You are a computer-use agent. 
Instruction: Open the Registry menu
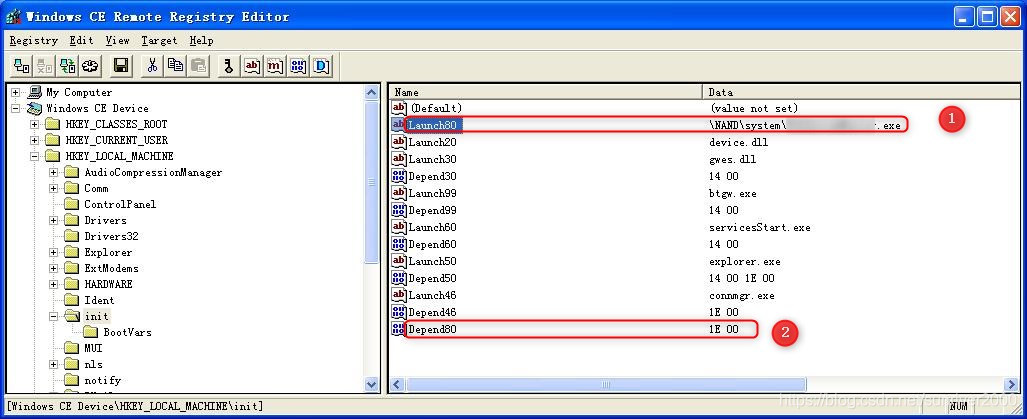pos(34,41)
